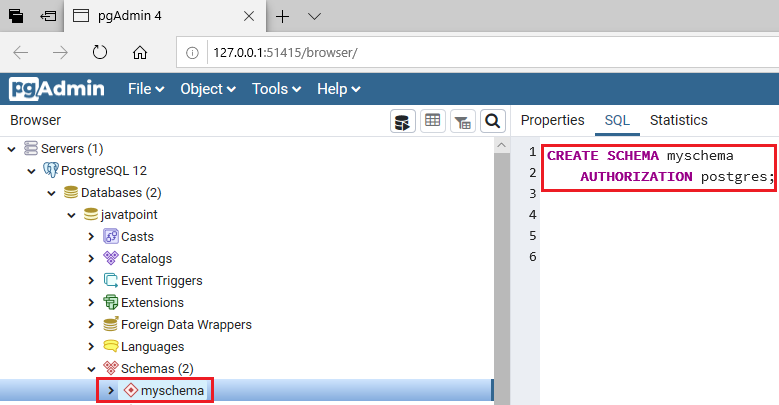Viewport: 779px width, 405px height.
Task: Click the pgAdmin logo
Action: tap(57, 89)
